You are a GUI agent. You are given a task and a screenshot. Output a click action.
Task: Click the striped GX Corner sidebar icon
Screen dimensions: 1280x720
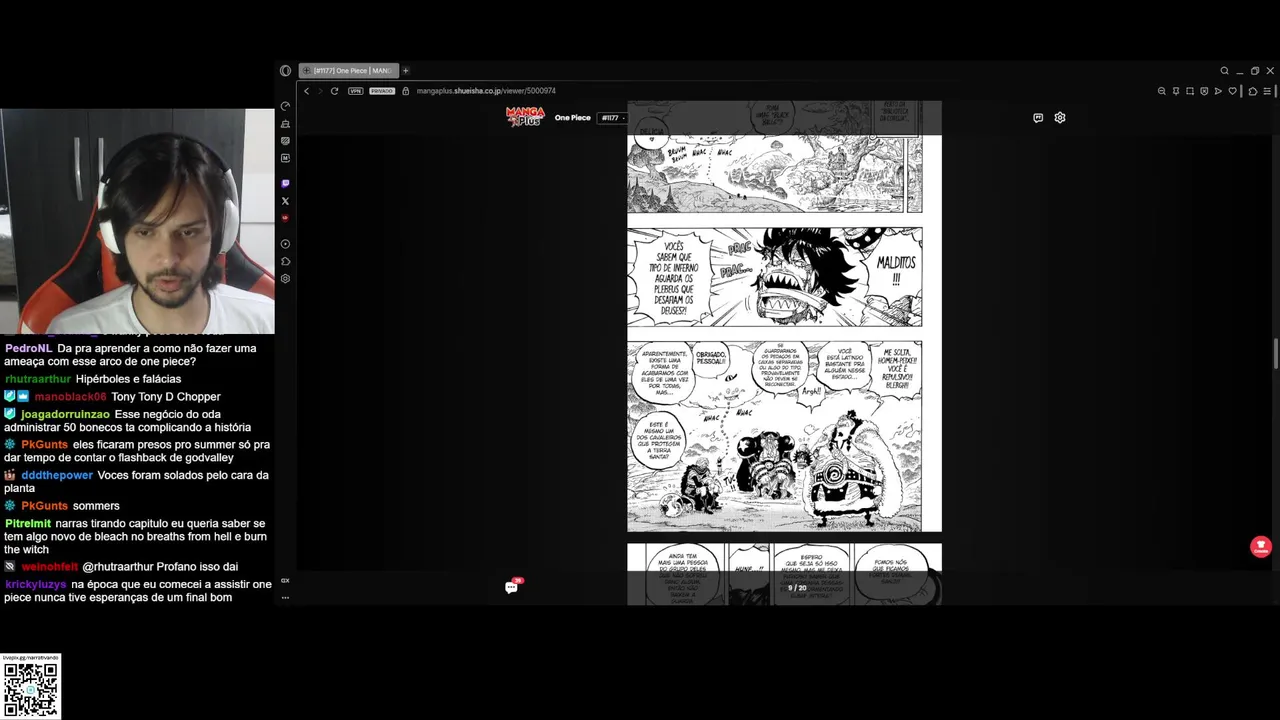[x=285, y=141]
